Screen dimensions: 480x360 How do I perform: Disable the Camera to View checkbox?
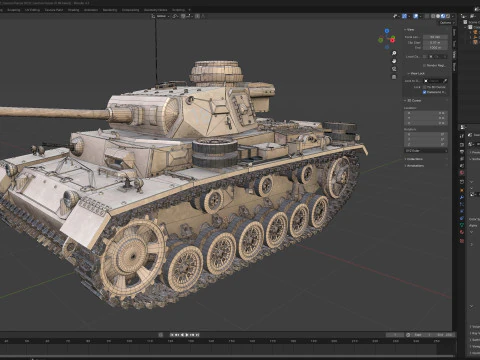point(424,92)
